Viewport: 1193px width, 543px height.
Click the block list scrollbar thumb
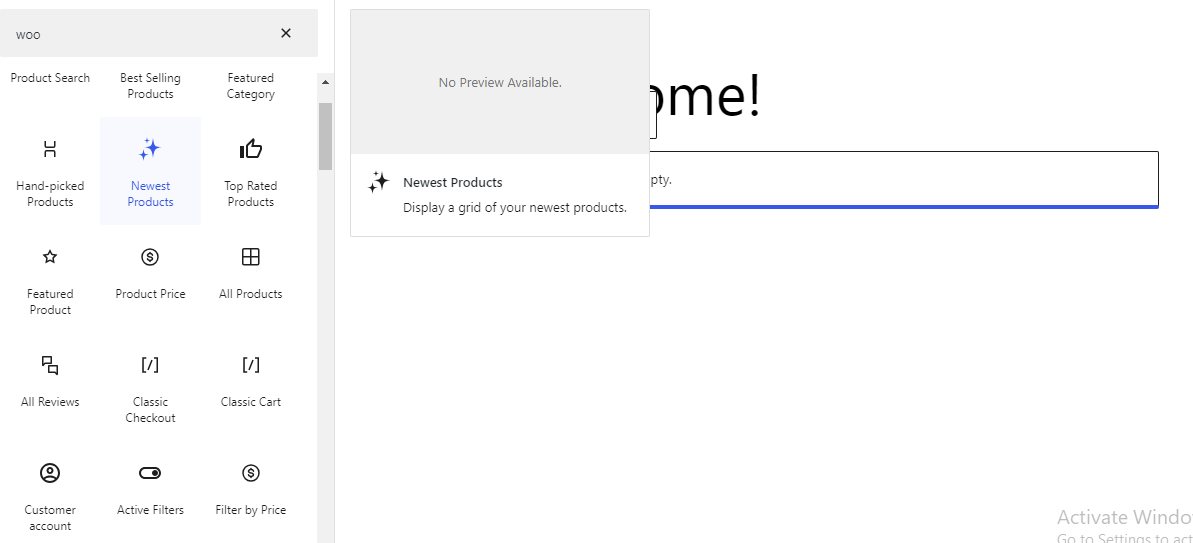pos(325,135)
